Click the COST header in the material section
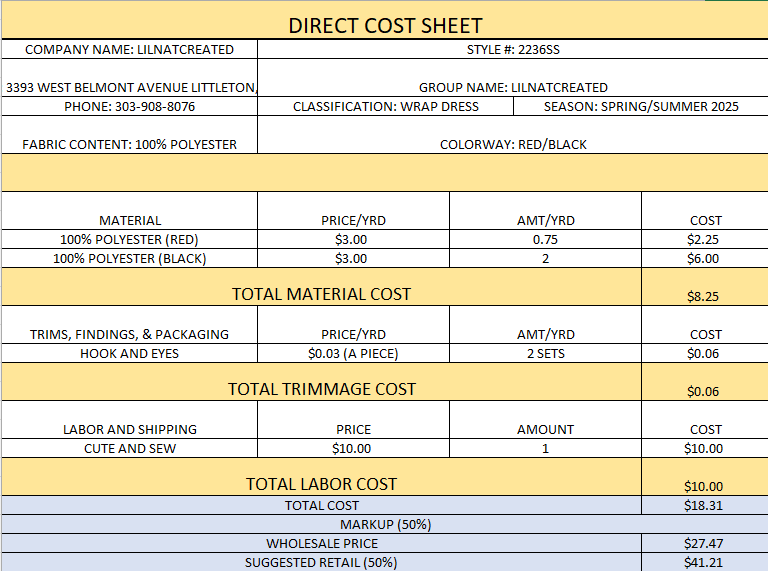This screenshot has height=571, width=768. (x=705, y=211)
